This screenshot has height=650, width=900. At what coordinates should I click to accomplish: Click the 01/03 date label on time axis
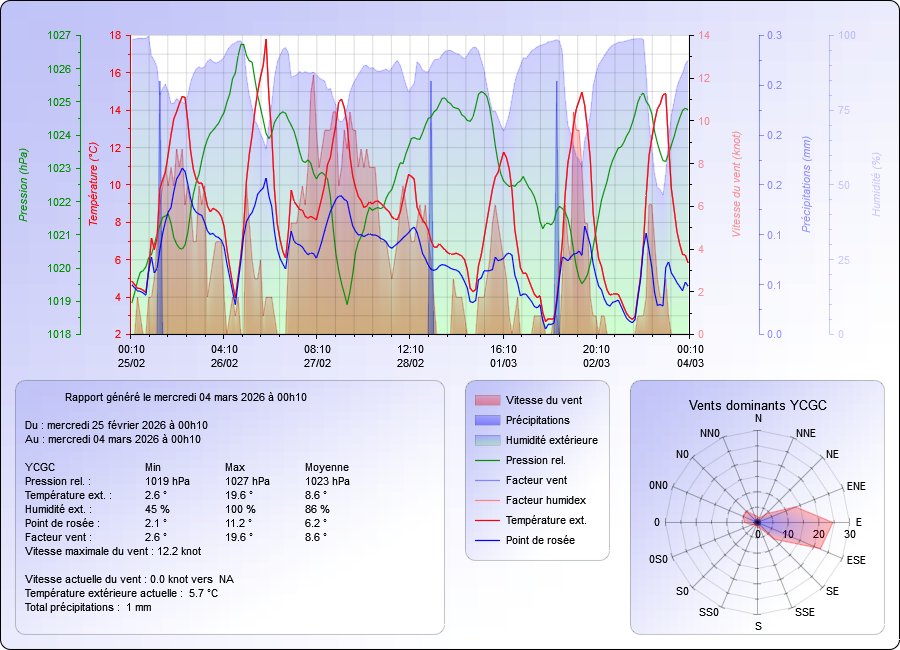point(503,362)
